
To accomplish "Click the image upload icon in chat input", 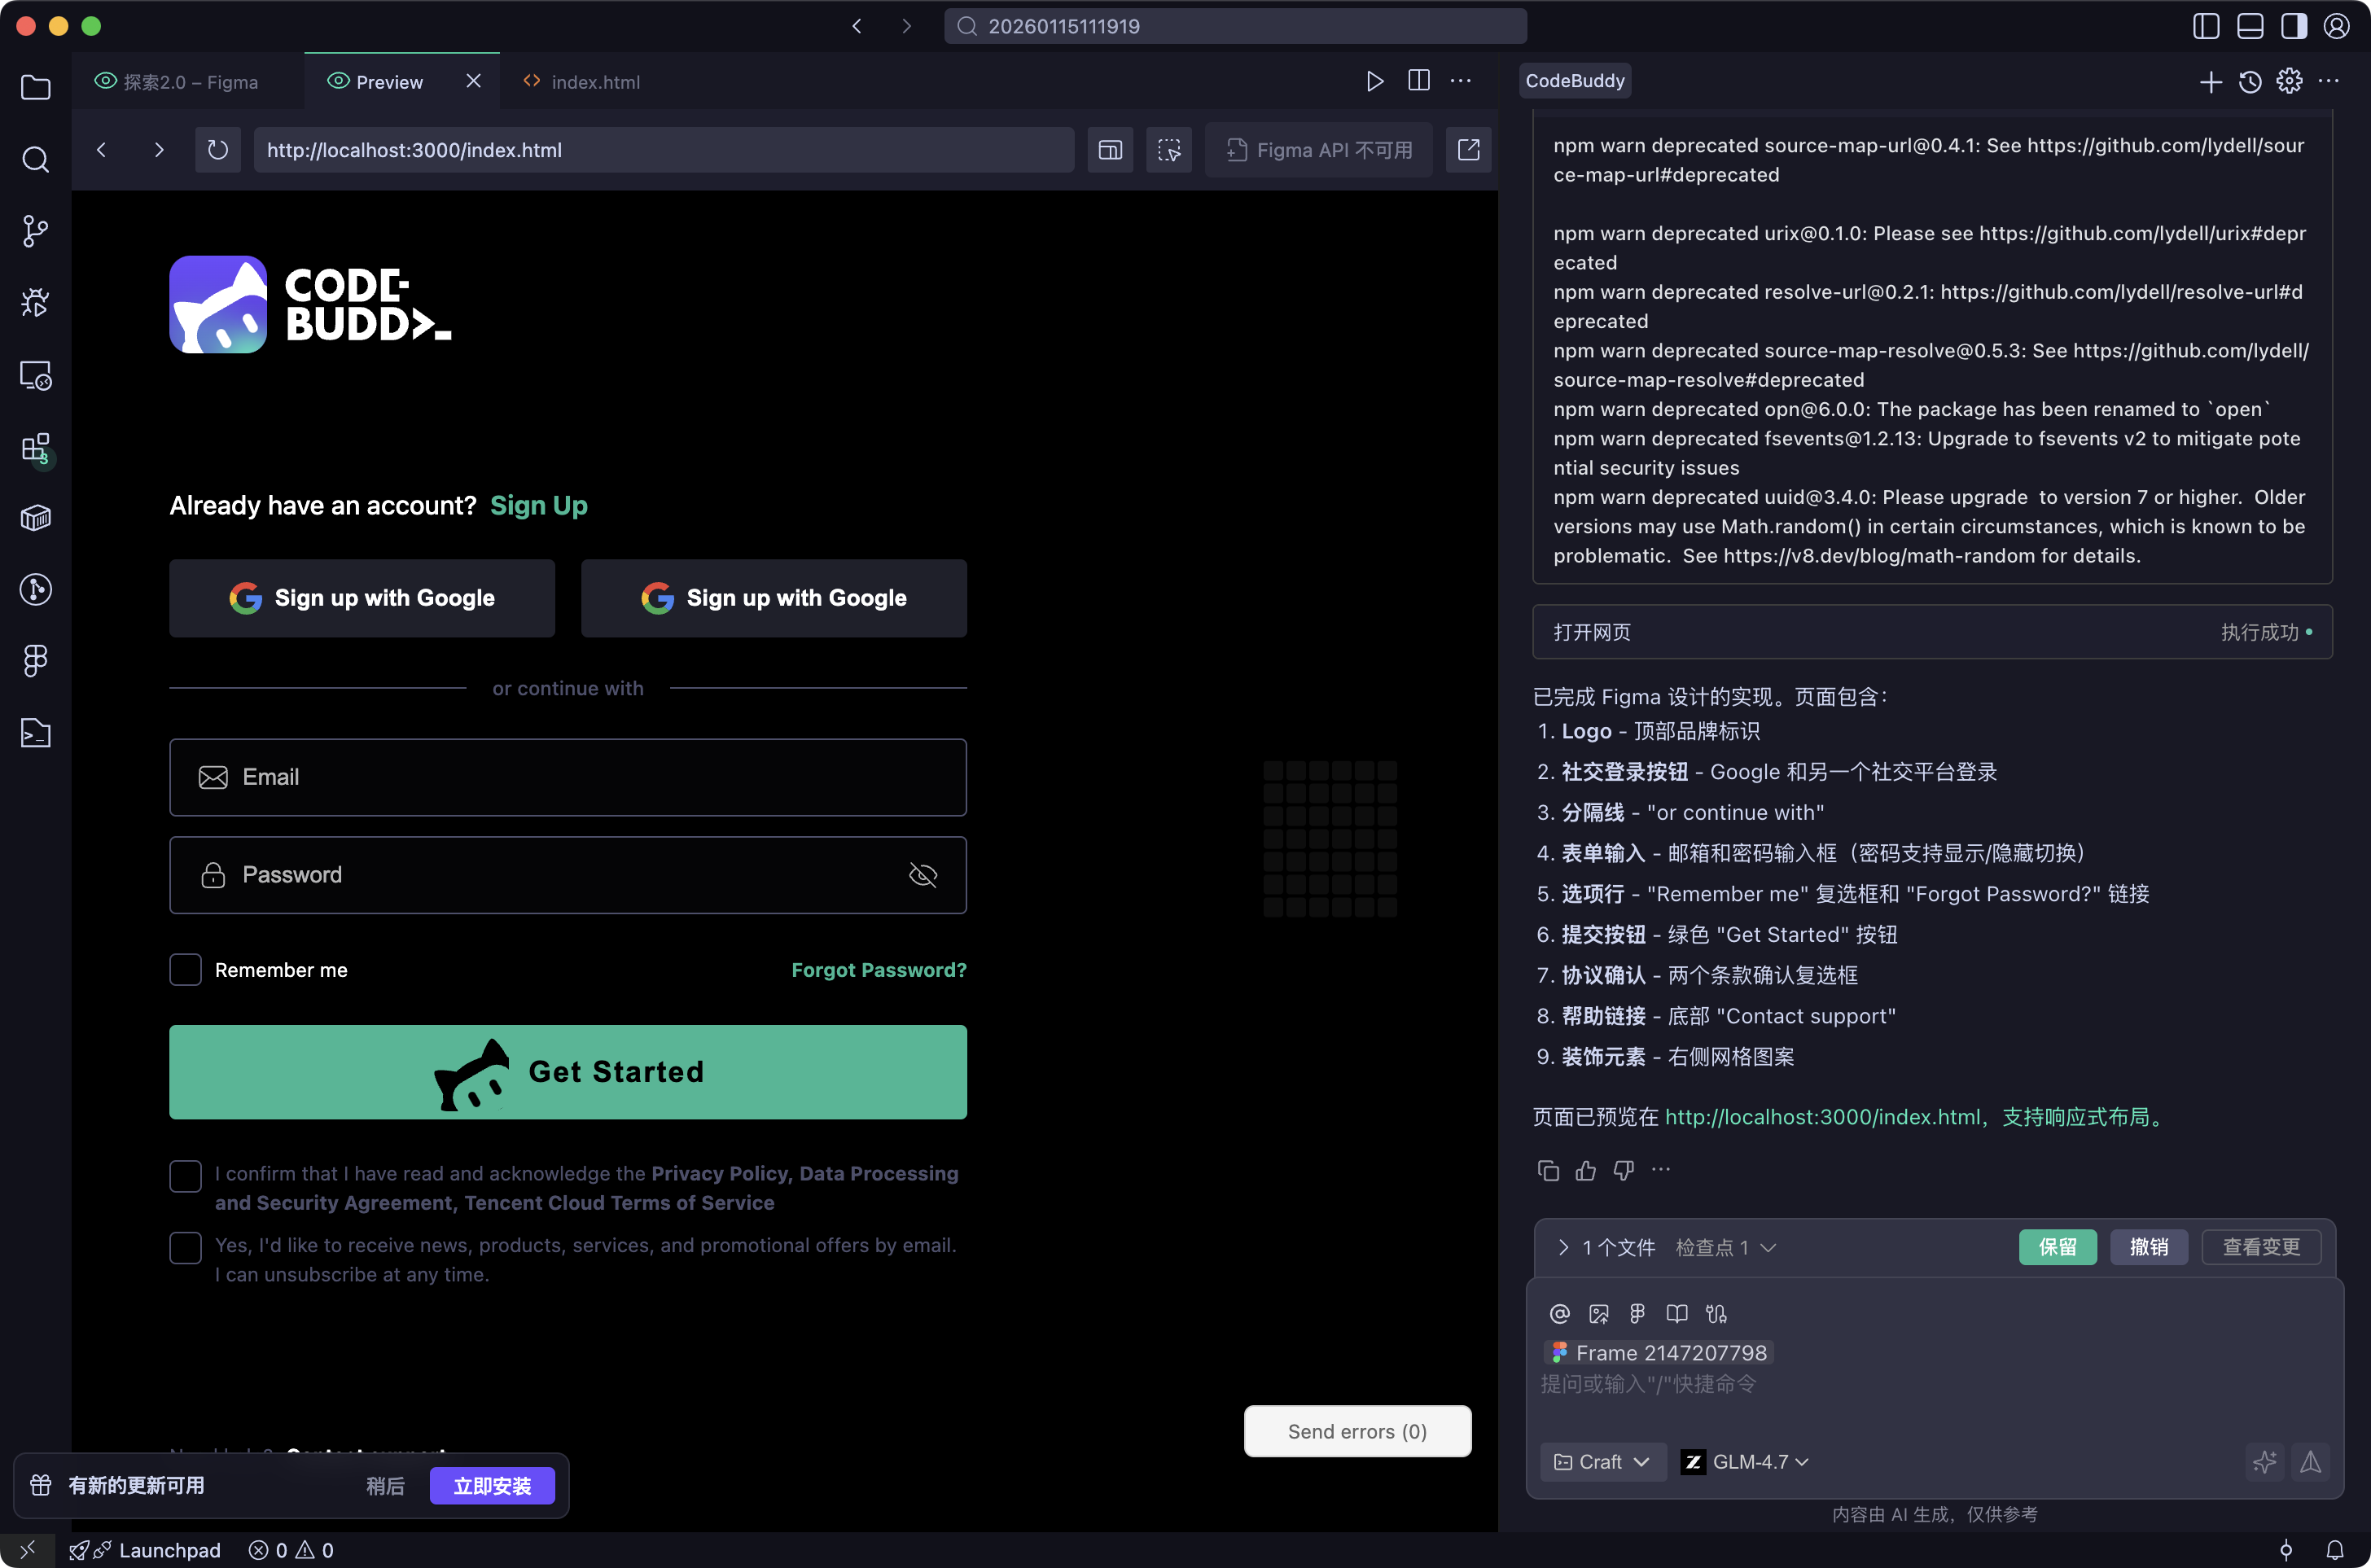I will [1600, 1313].
